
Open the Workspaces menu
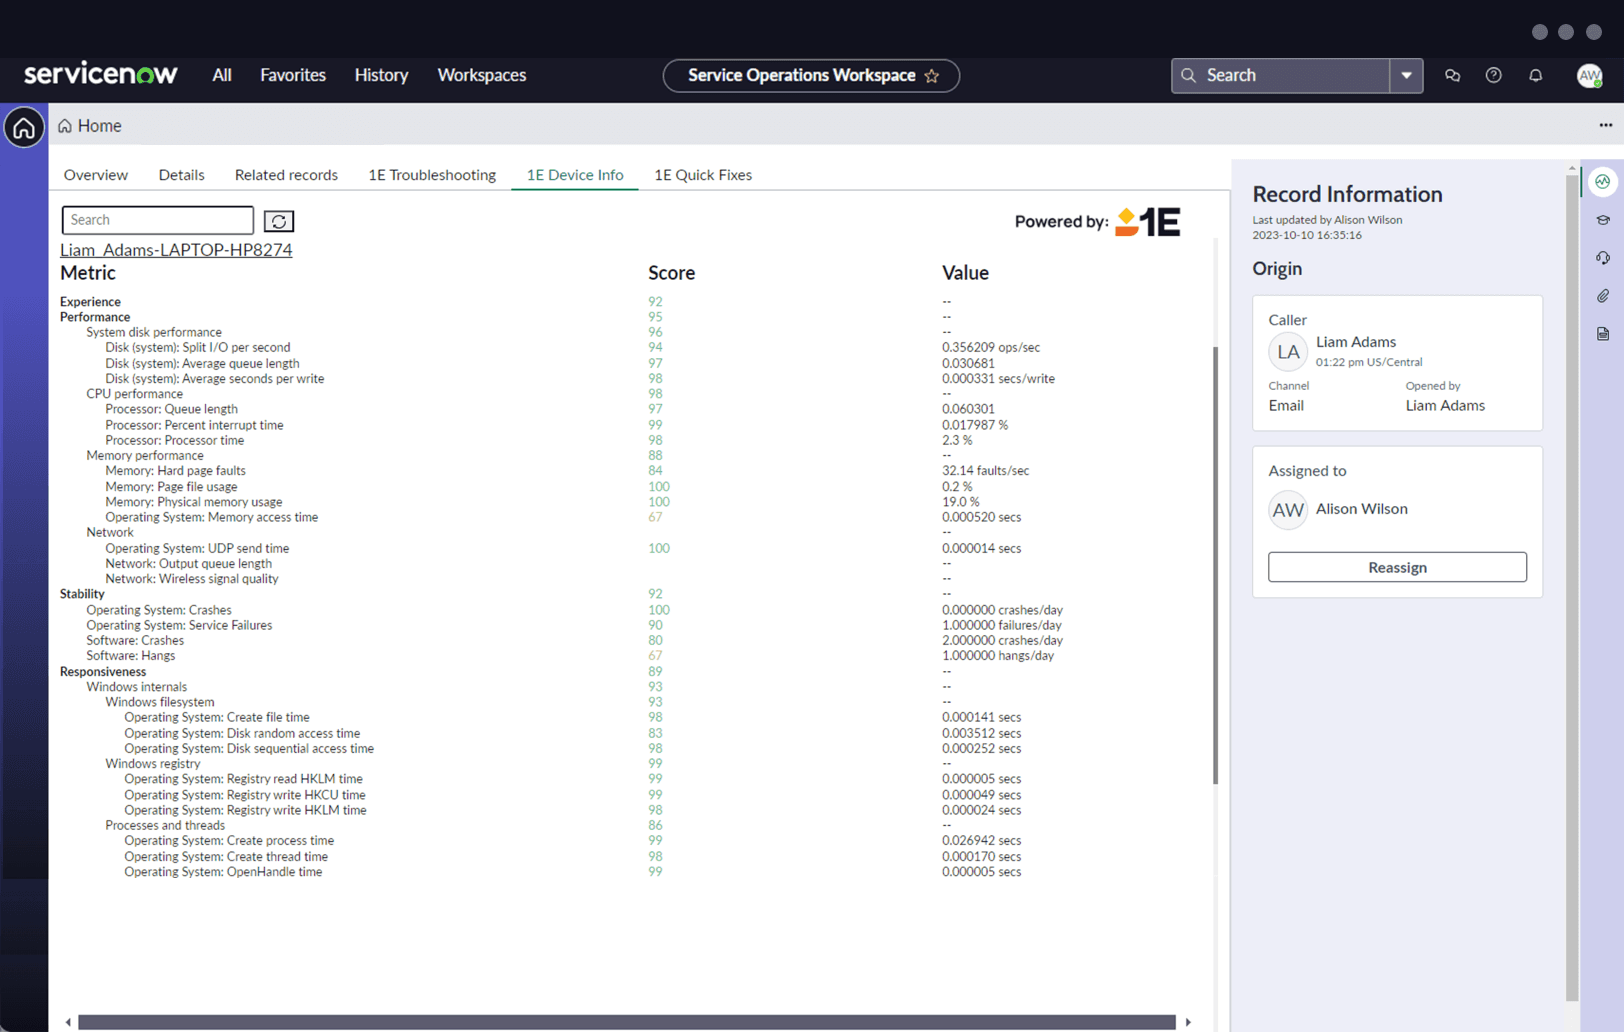(x=481, y=75)
